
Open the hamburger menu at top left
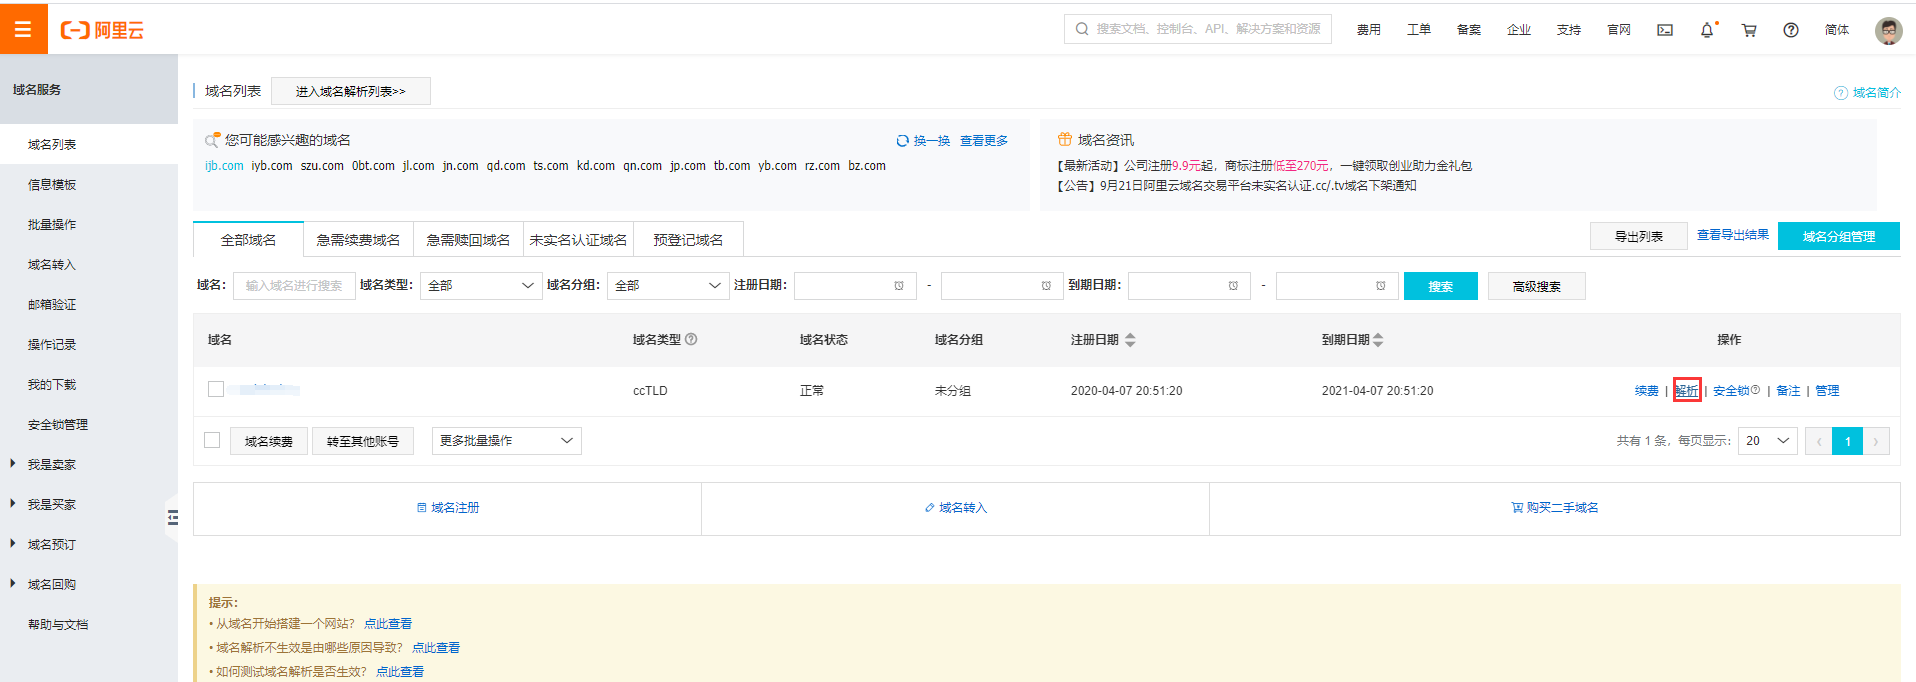click(23, 29)
